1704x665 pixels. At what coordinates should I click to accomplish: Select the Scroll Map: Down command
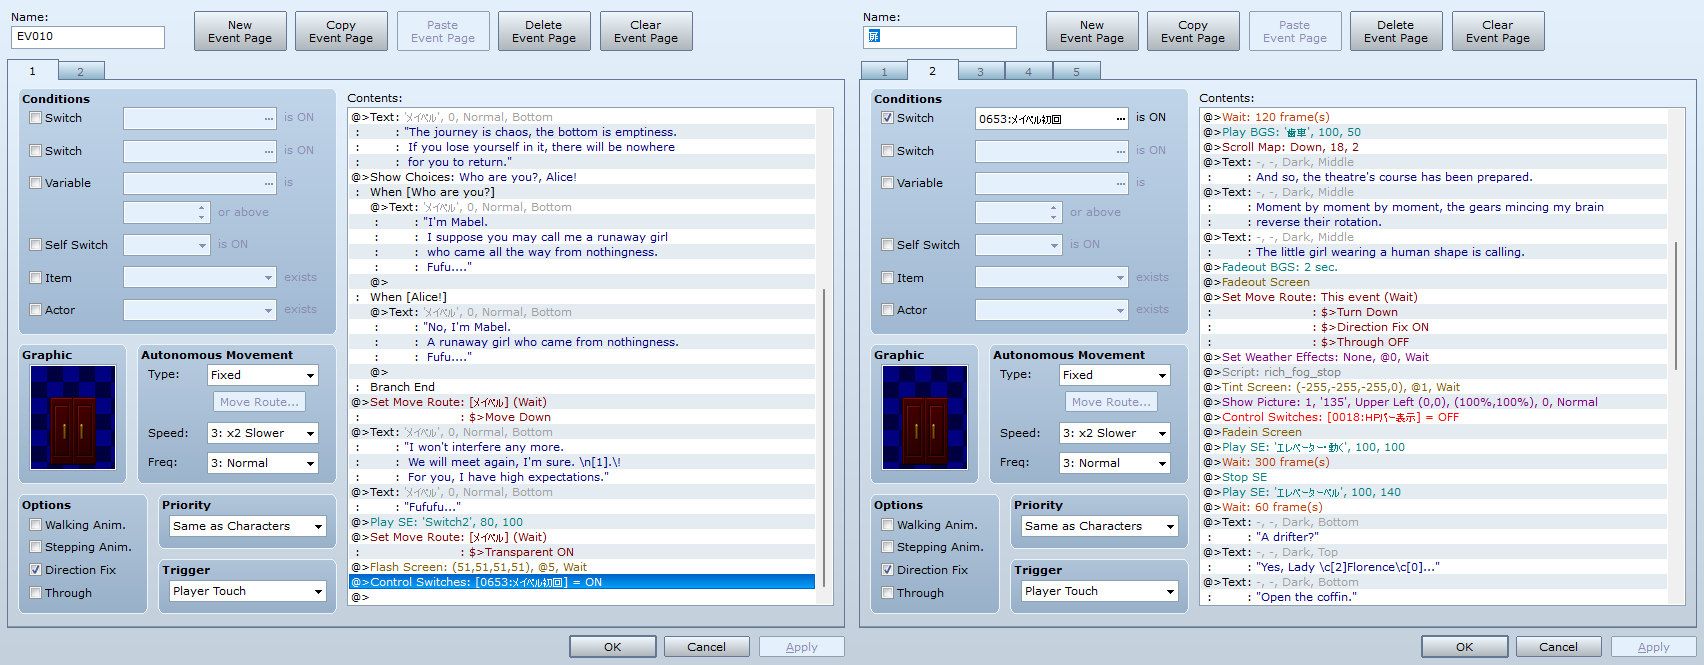tap(1434, 147)
